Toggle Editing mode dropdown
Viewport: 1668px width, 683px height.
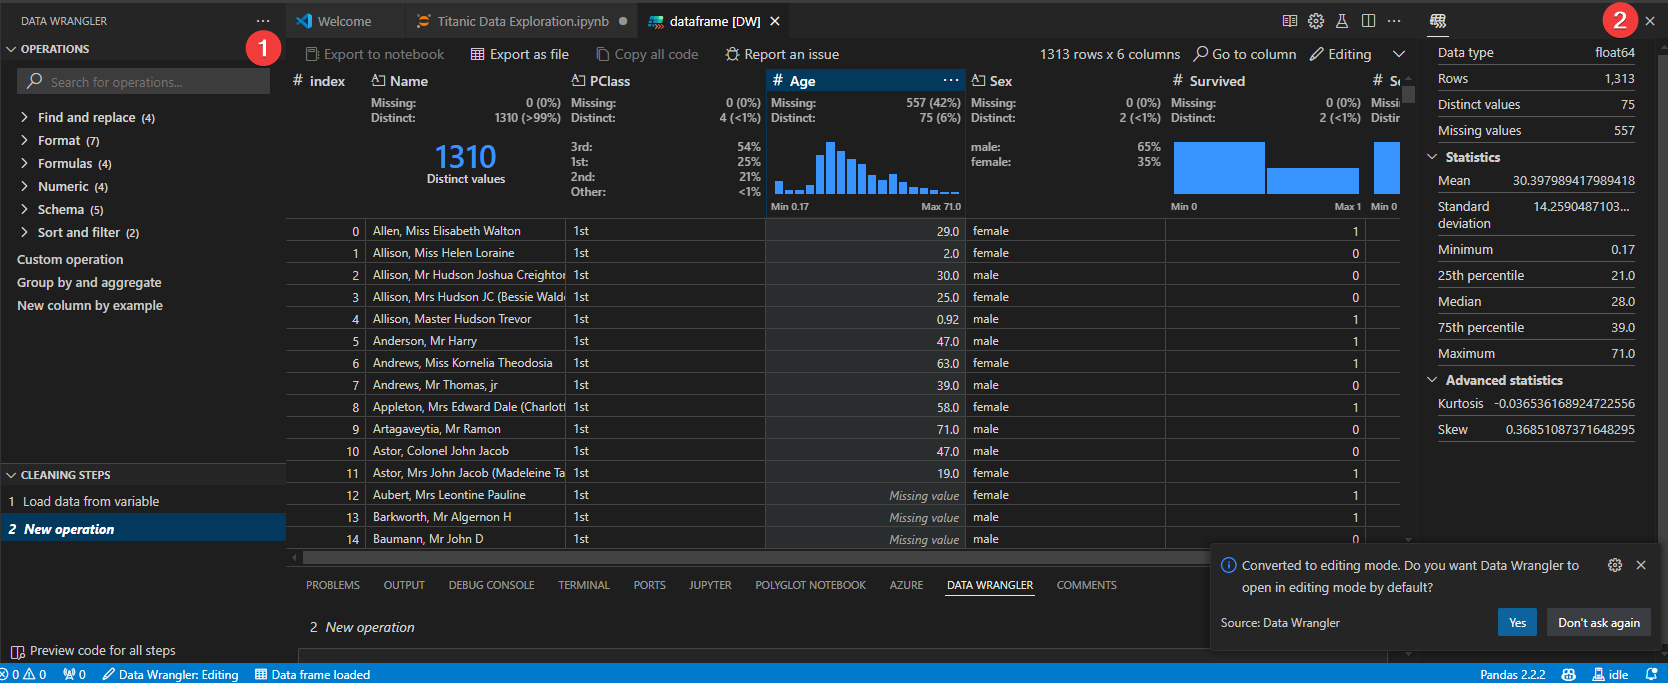[1399, 54]
